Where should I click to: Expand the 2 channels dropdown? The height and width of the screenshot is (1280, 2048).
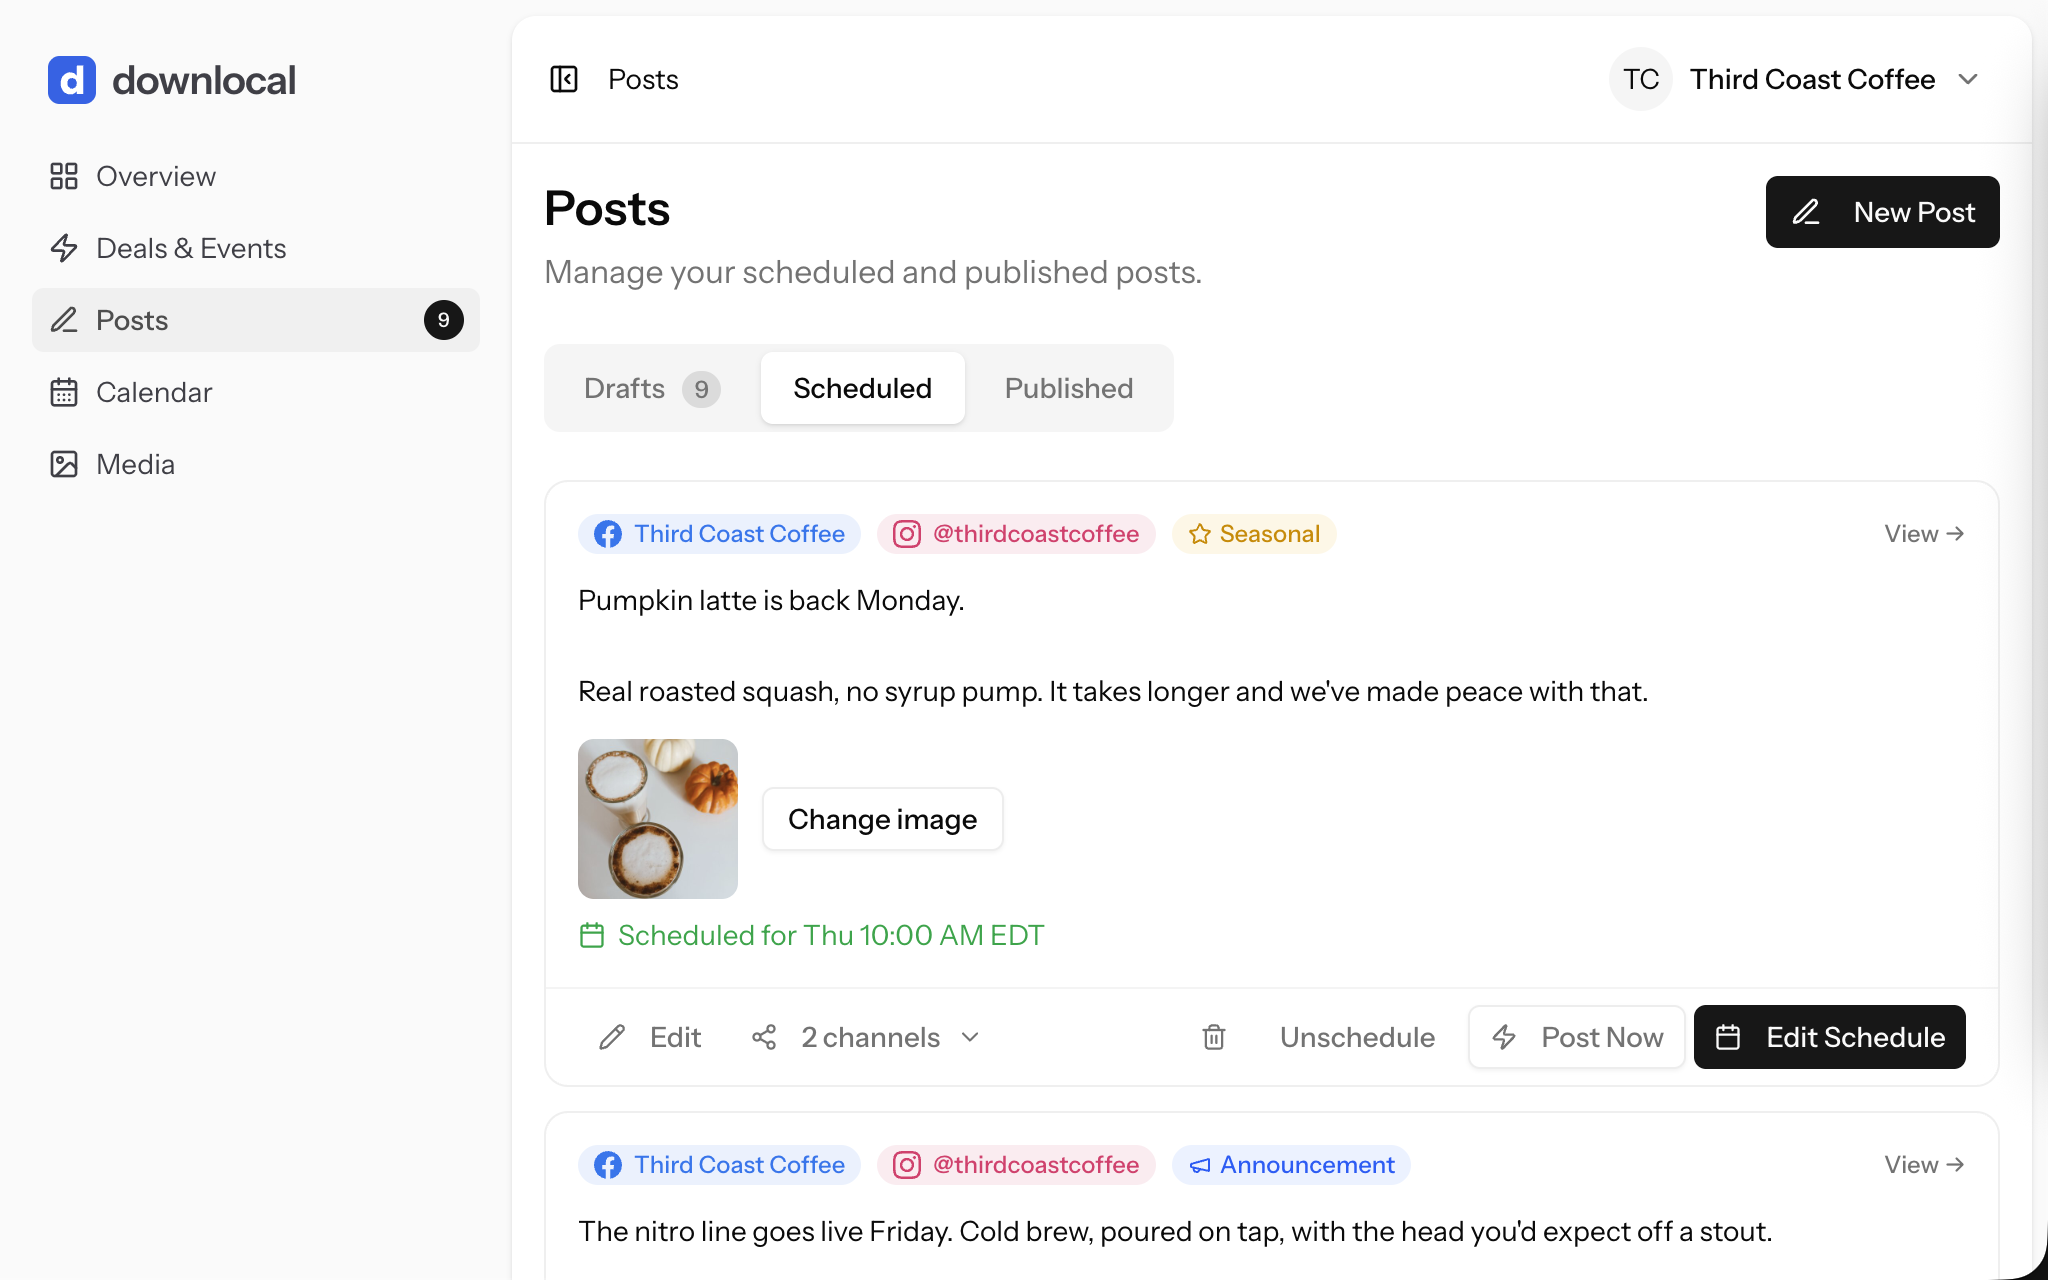point(865,1037)
